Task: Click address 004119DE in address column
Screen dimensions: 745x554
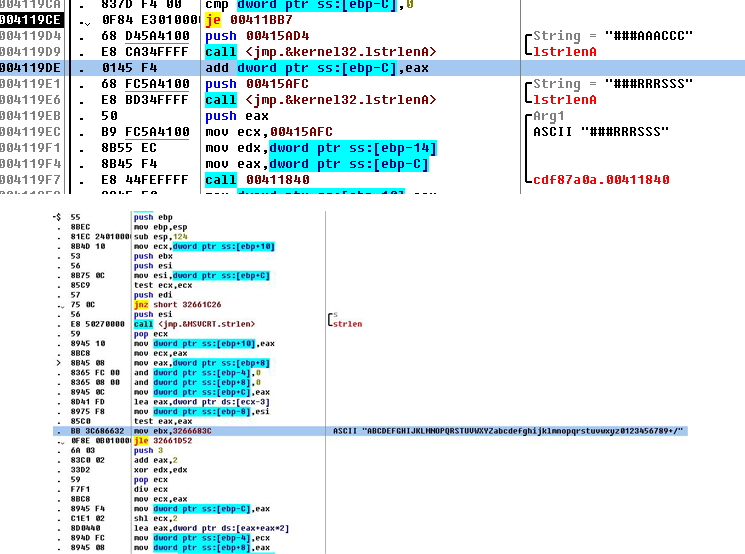Action: click(32, 68)
